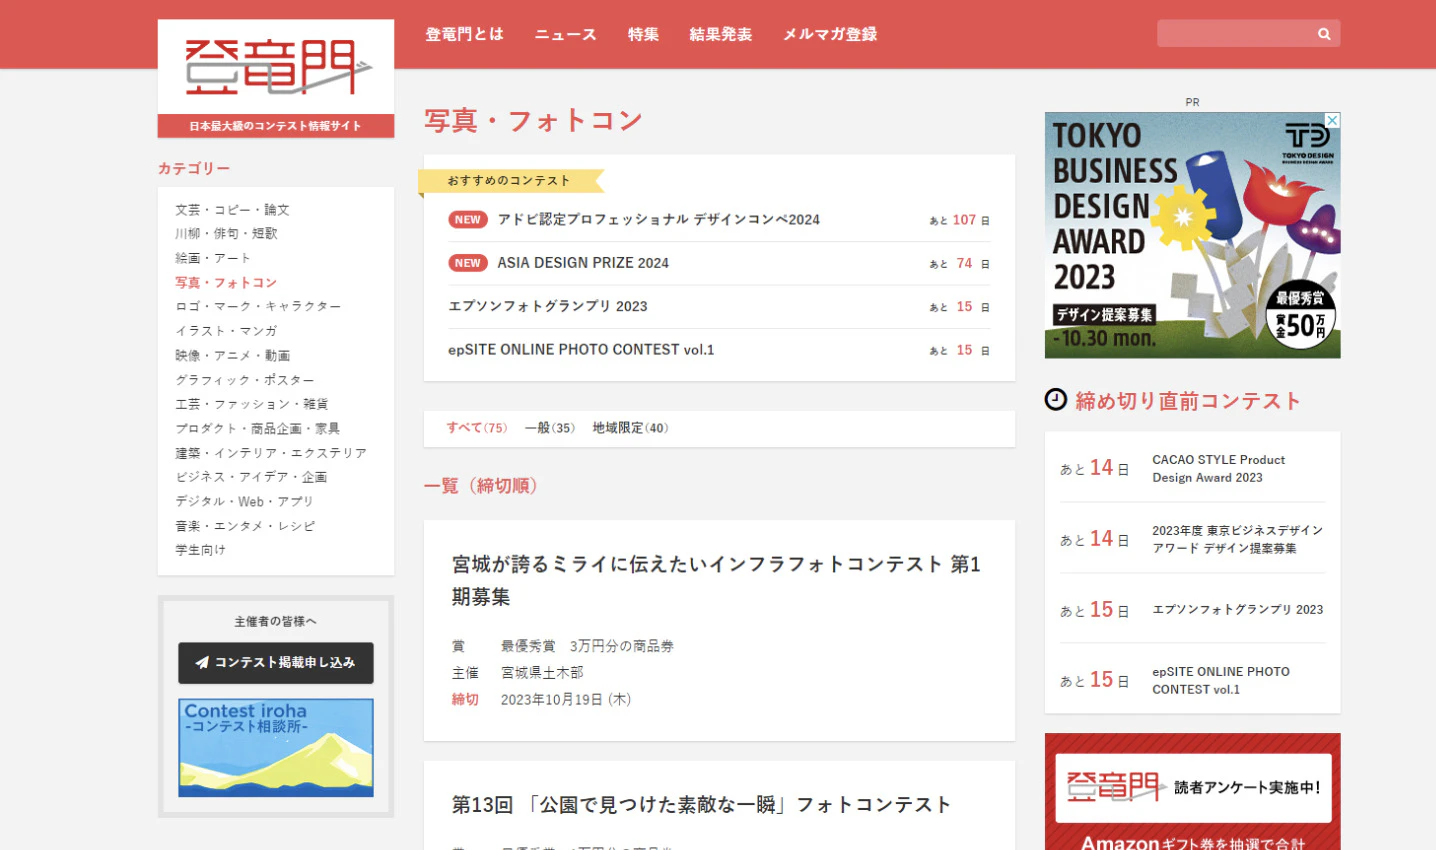Screen dimensions: 1436x850
Task: Open エプソンフォトグランプリ 2023 in recommended list
Action: coord(548,307)
